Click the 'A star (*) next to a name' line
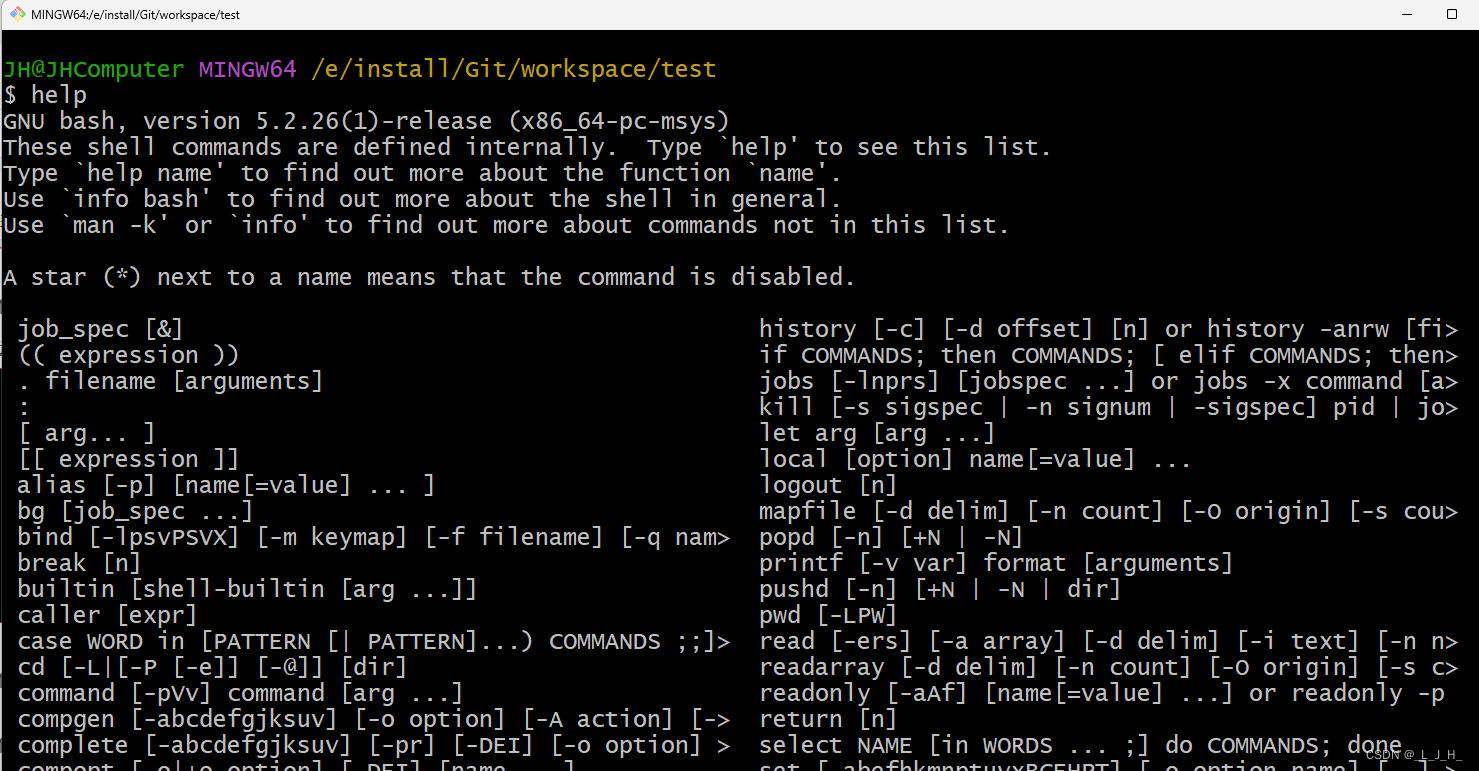Image resolution: width=1479 pixels, height=771 pixels. [429, 277]
